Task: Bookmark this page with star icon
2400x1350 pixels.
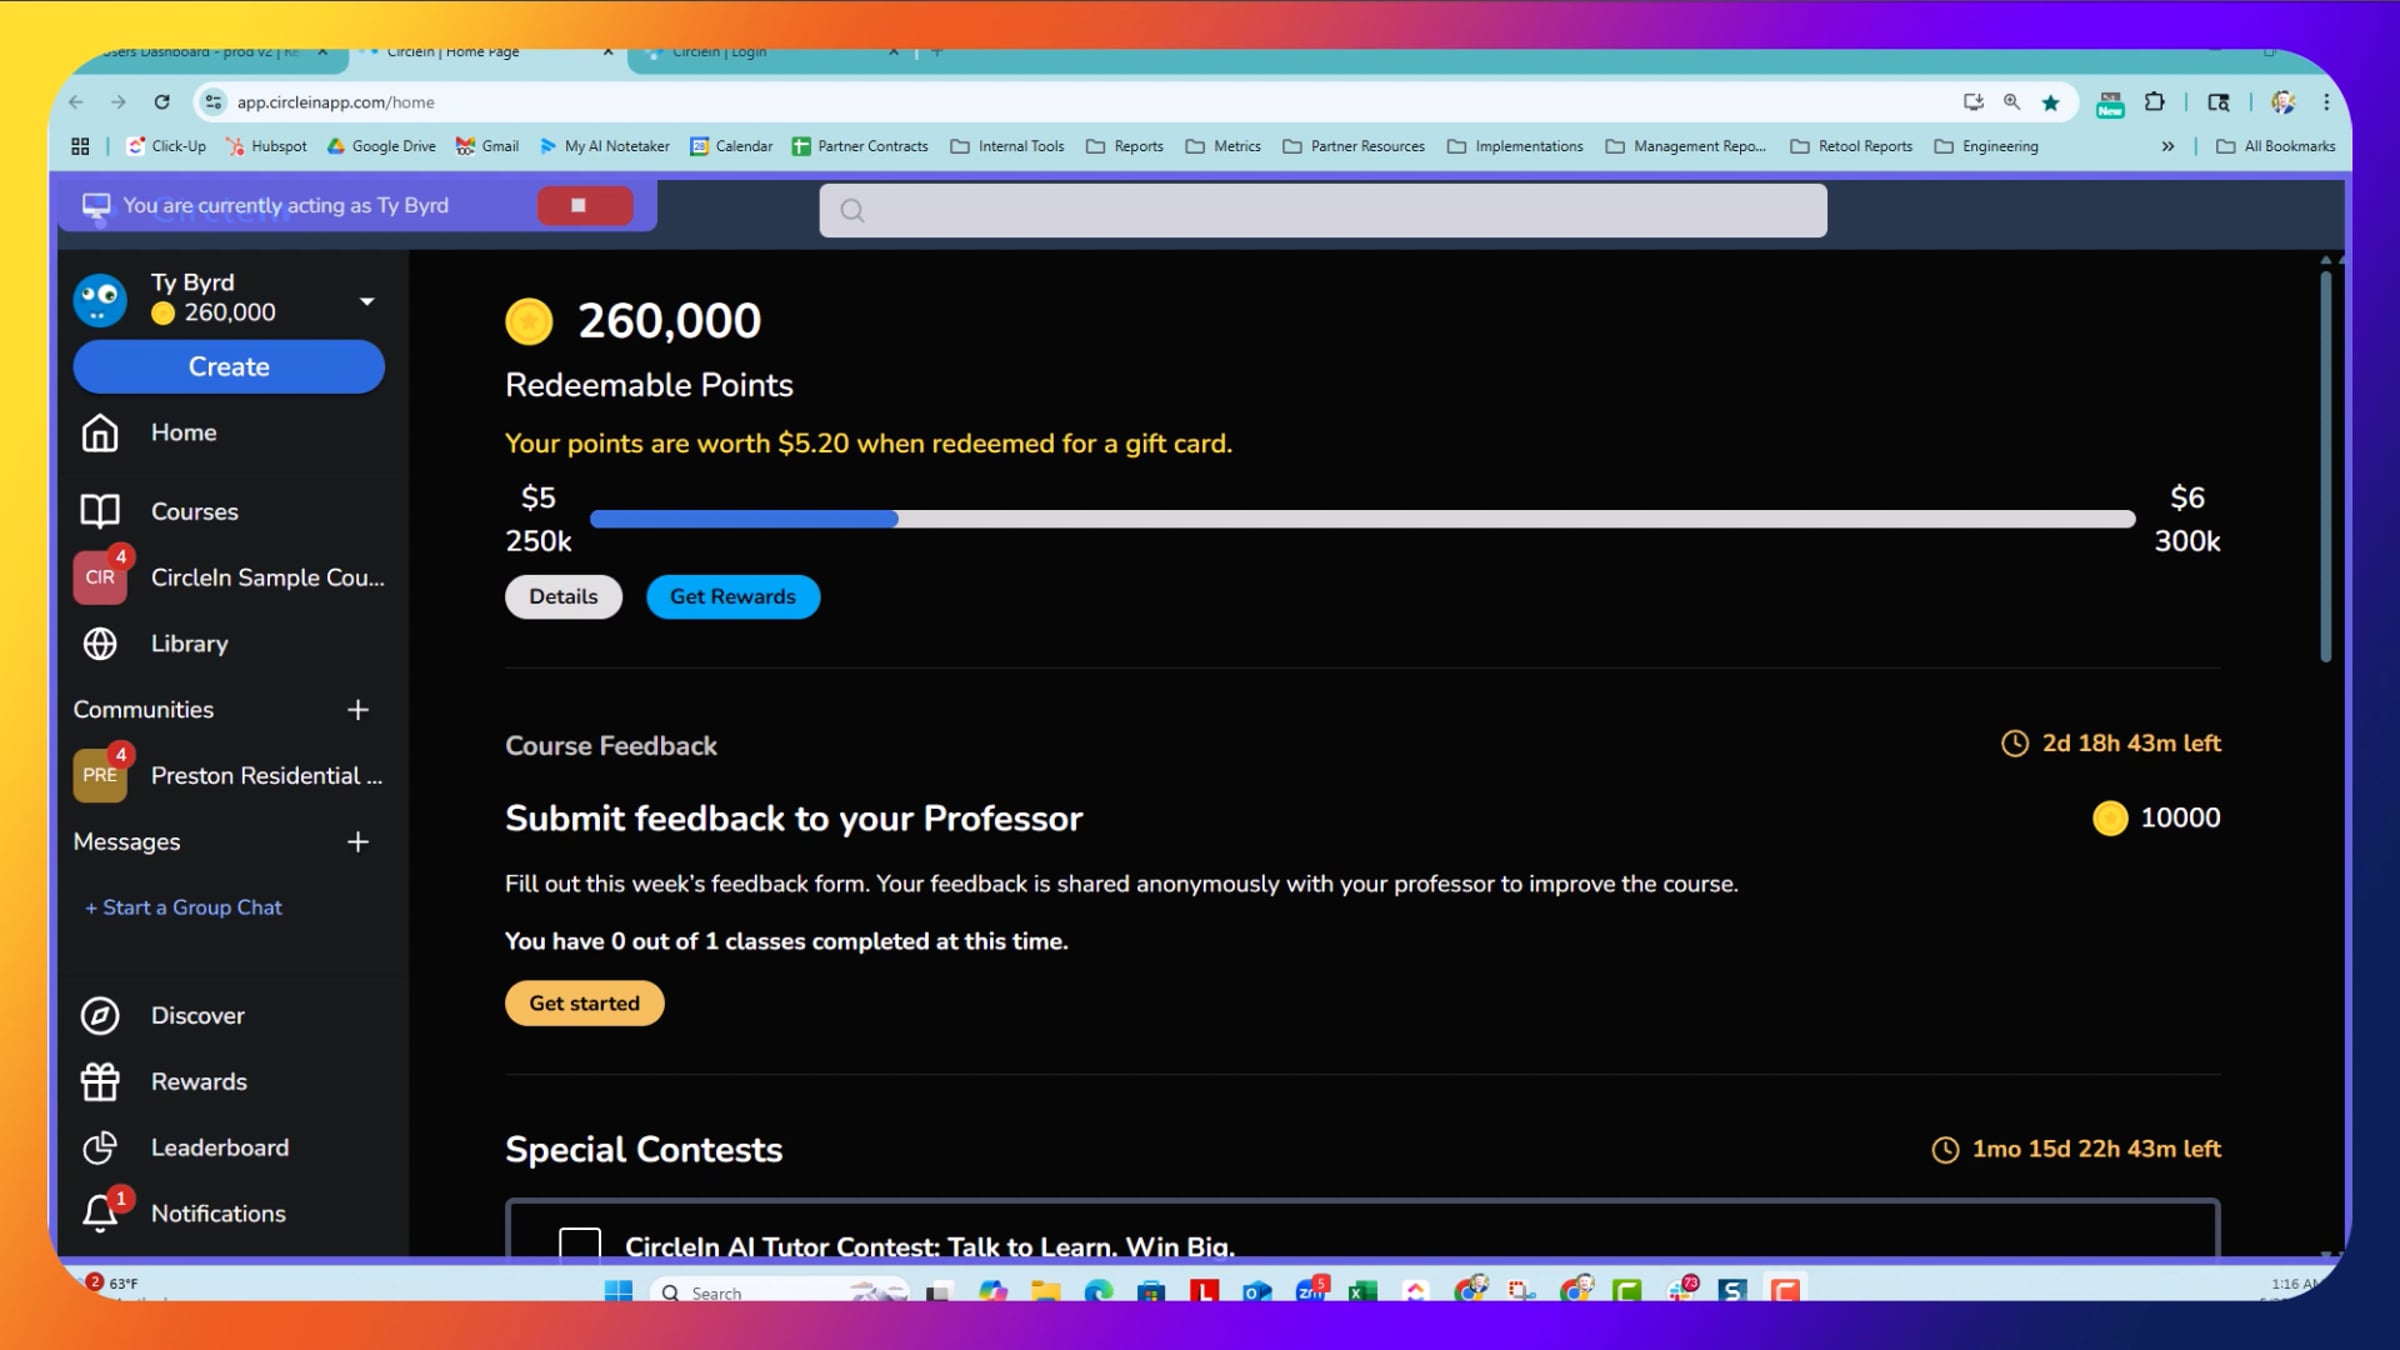Action: tap(2051, 102)
